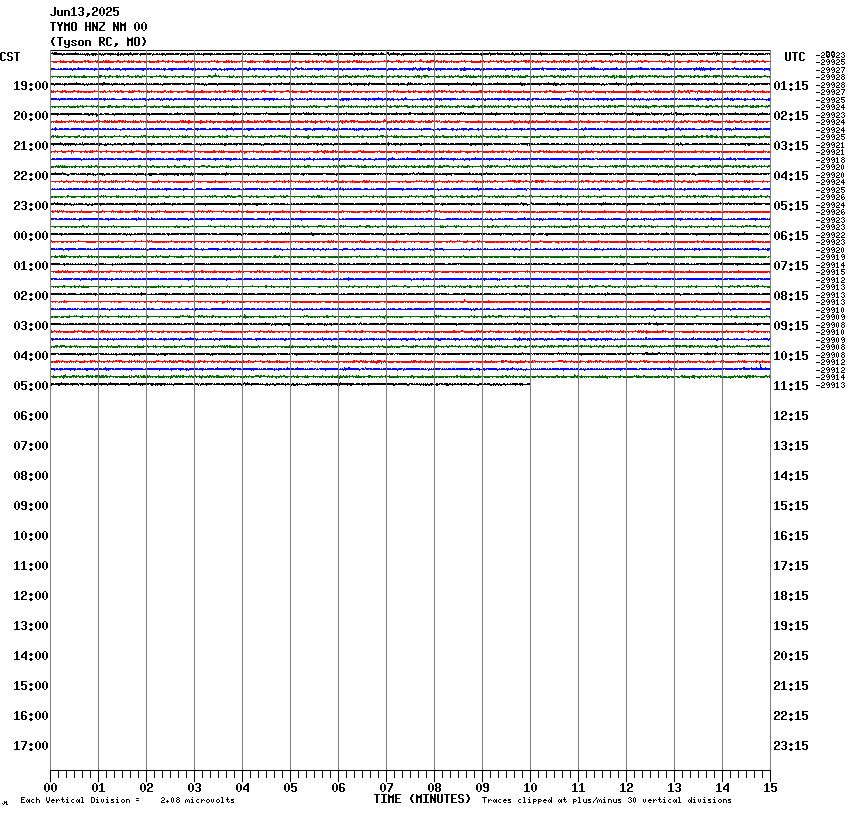This screenshot has height=814, width=850.
Task: Select the minute axis label "04"
Action: [x=242, y=787]
